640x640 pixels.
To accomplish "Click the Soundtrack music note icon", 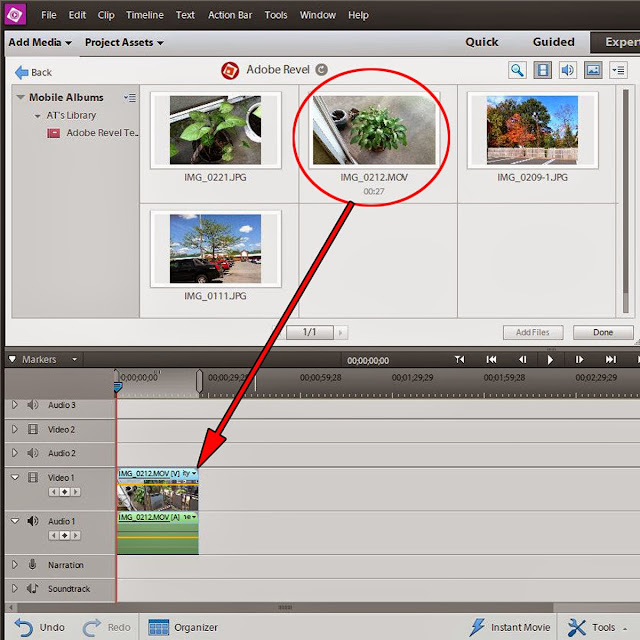I will pyautogui.click(x=33, y=589).
